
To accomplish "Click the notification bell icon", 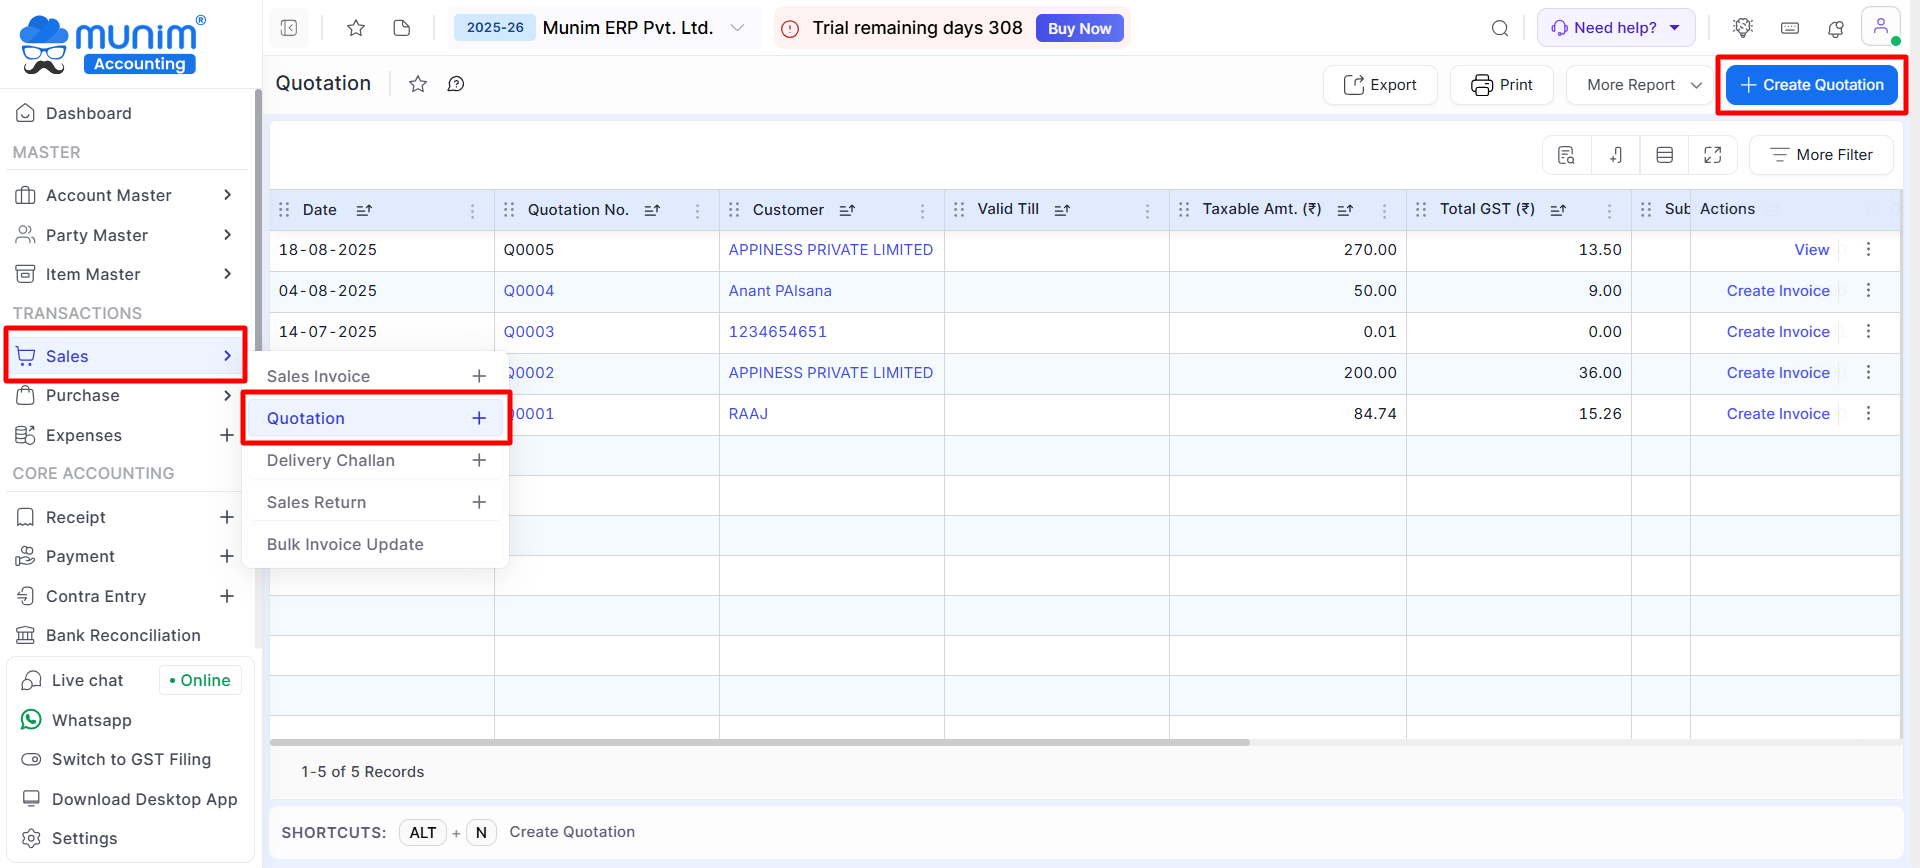I will point(1836,28).
